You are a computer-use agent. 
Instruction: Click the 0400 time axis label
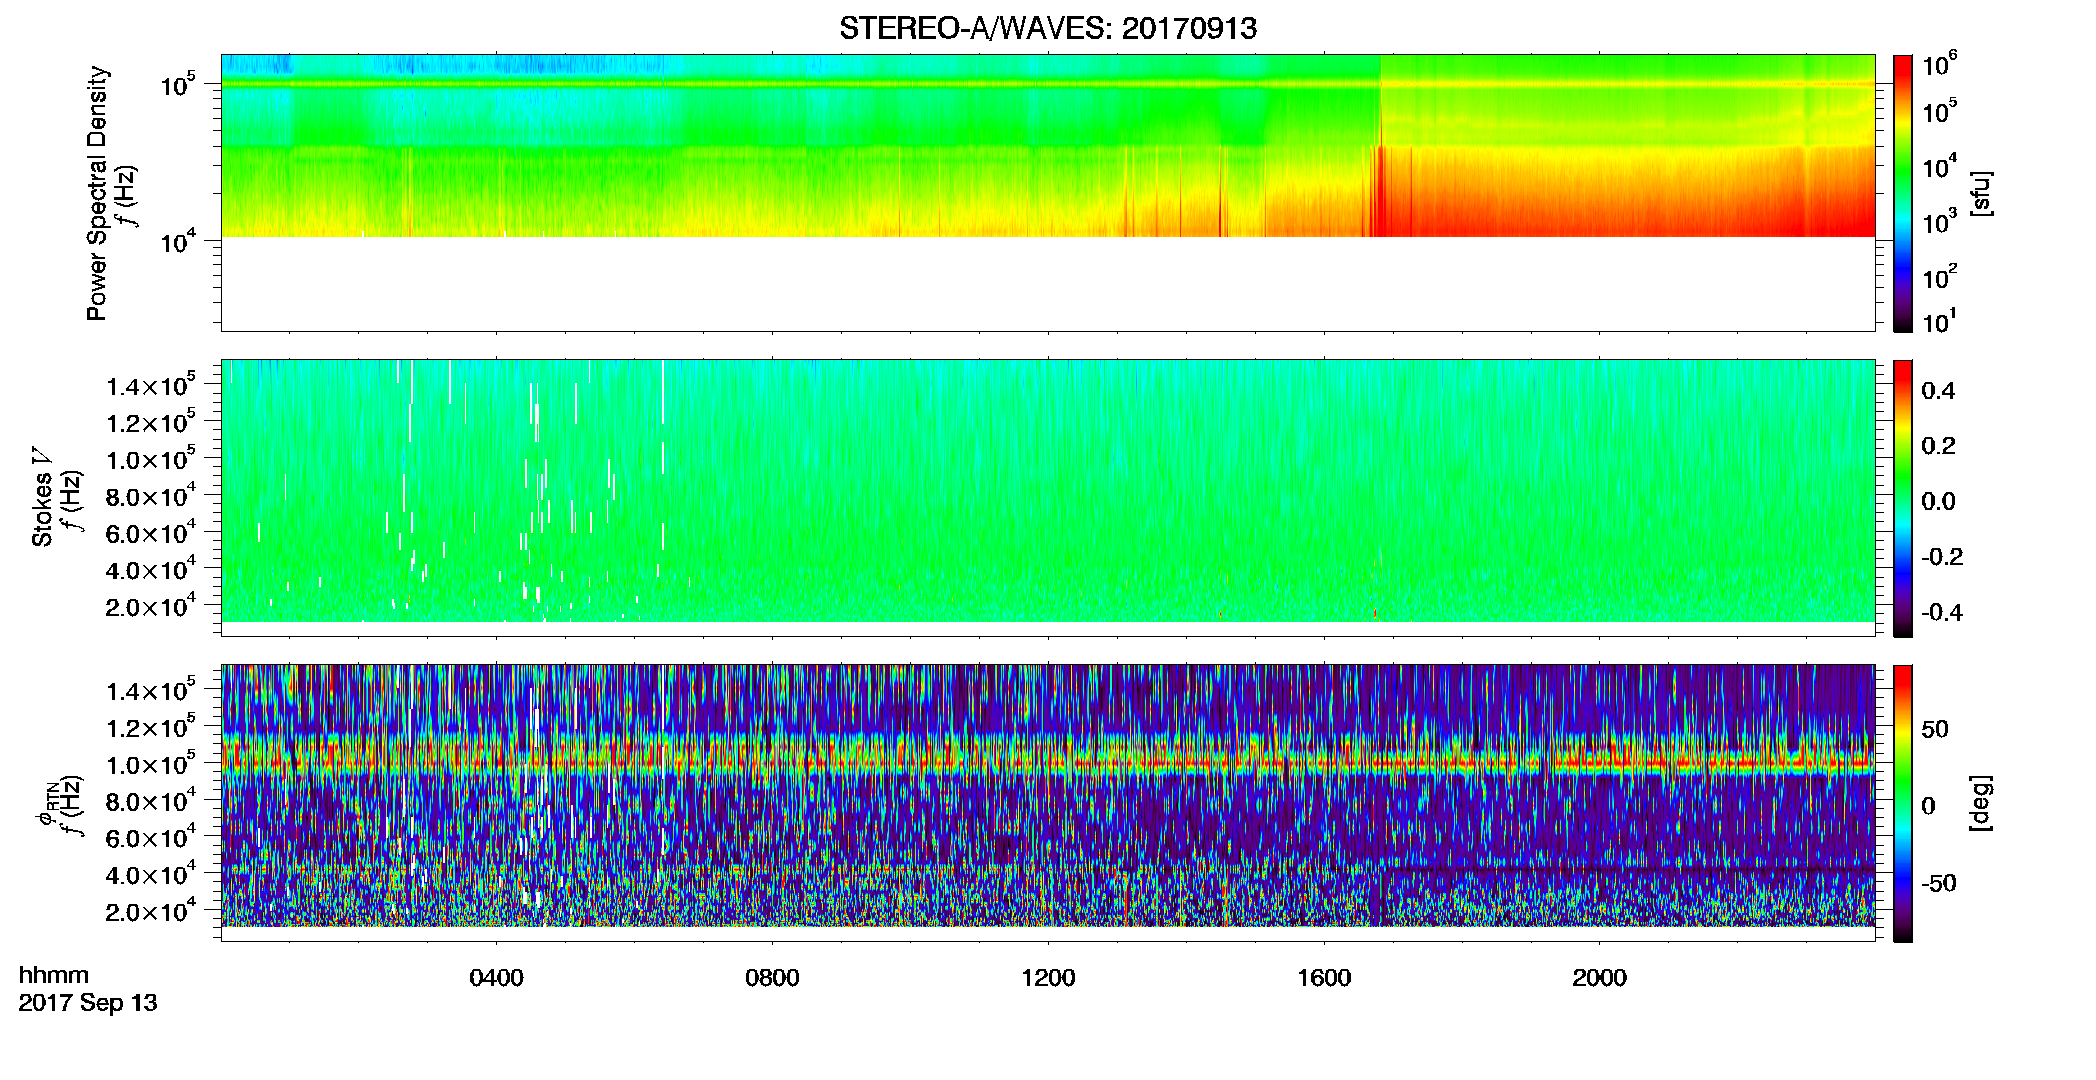(x=497, y=978)
